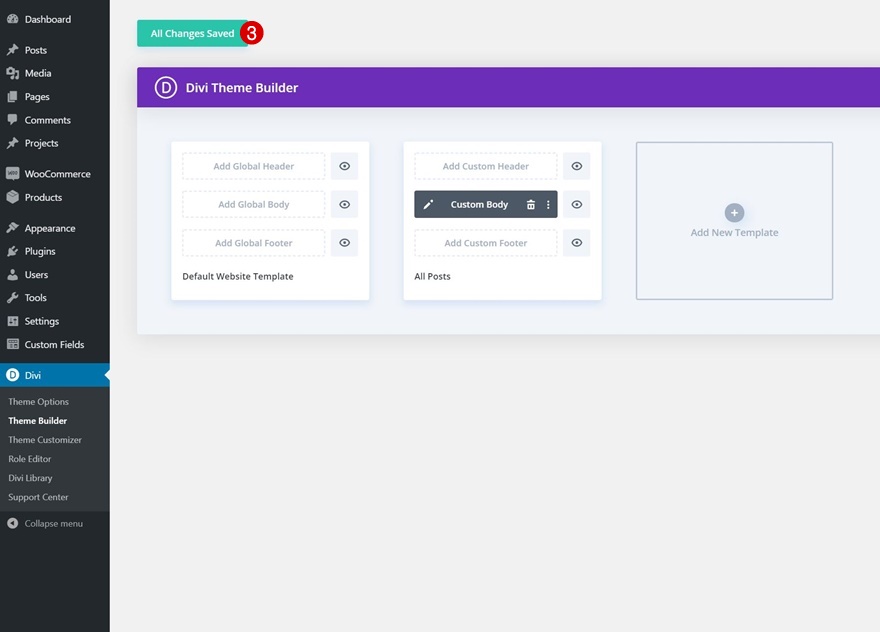Click the Settings sliders icon
The width and height of the screenshot is (880, 632).
pyautogui.click(x=12, y=321)
